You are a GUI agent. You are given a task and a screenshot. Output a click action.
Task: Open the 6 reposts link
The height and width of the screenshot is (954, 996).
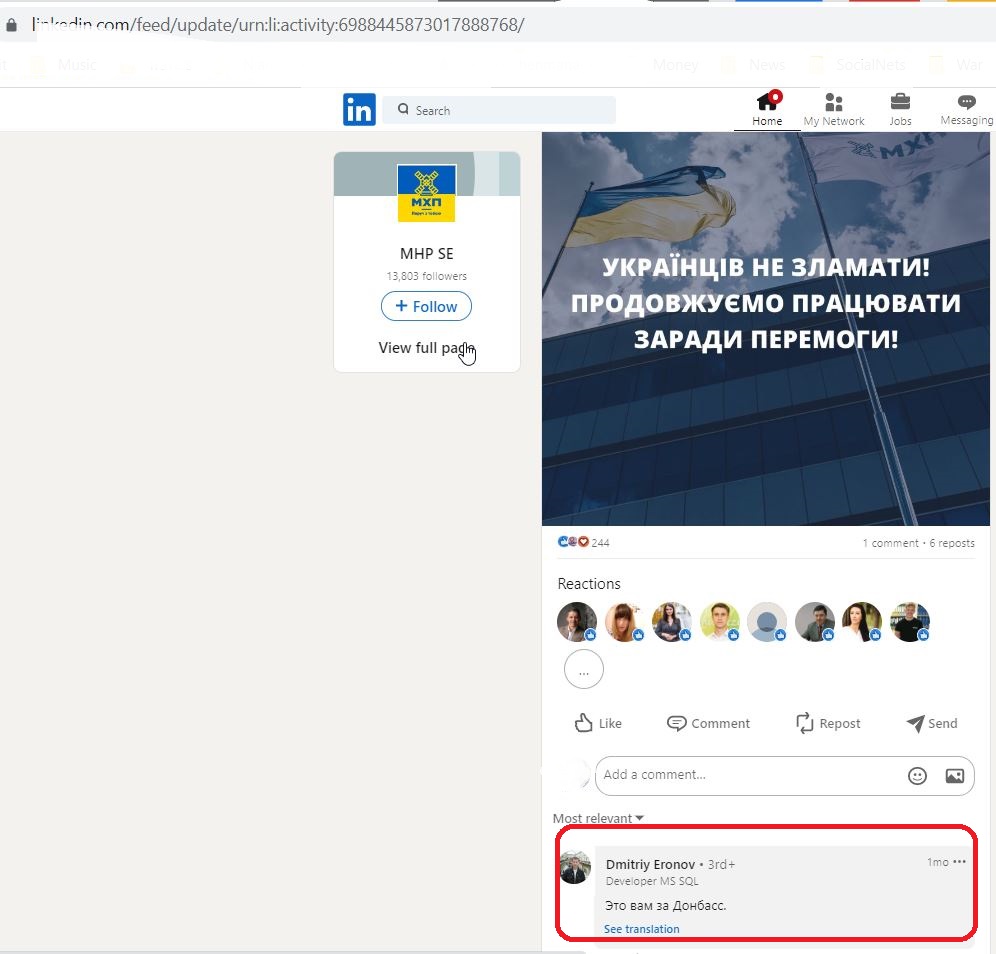952,543
